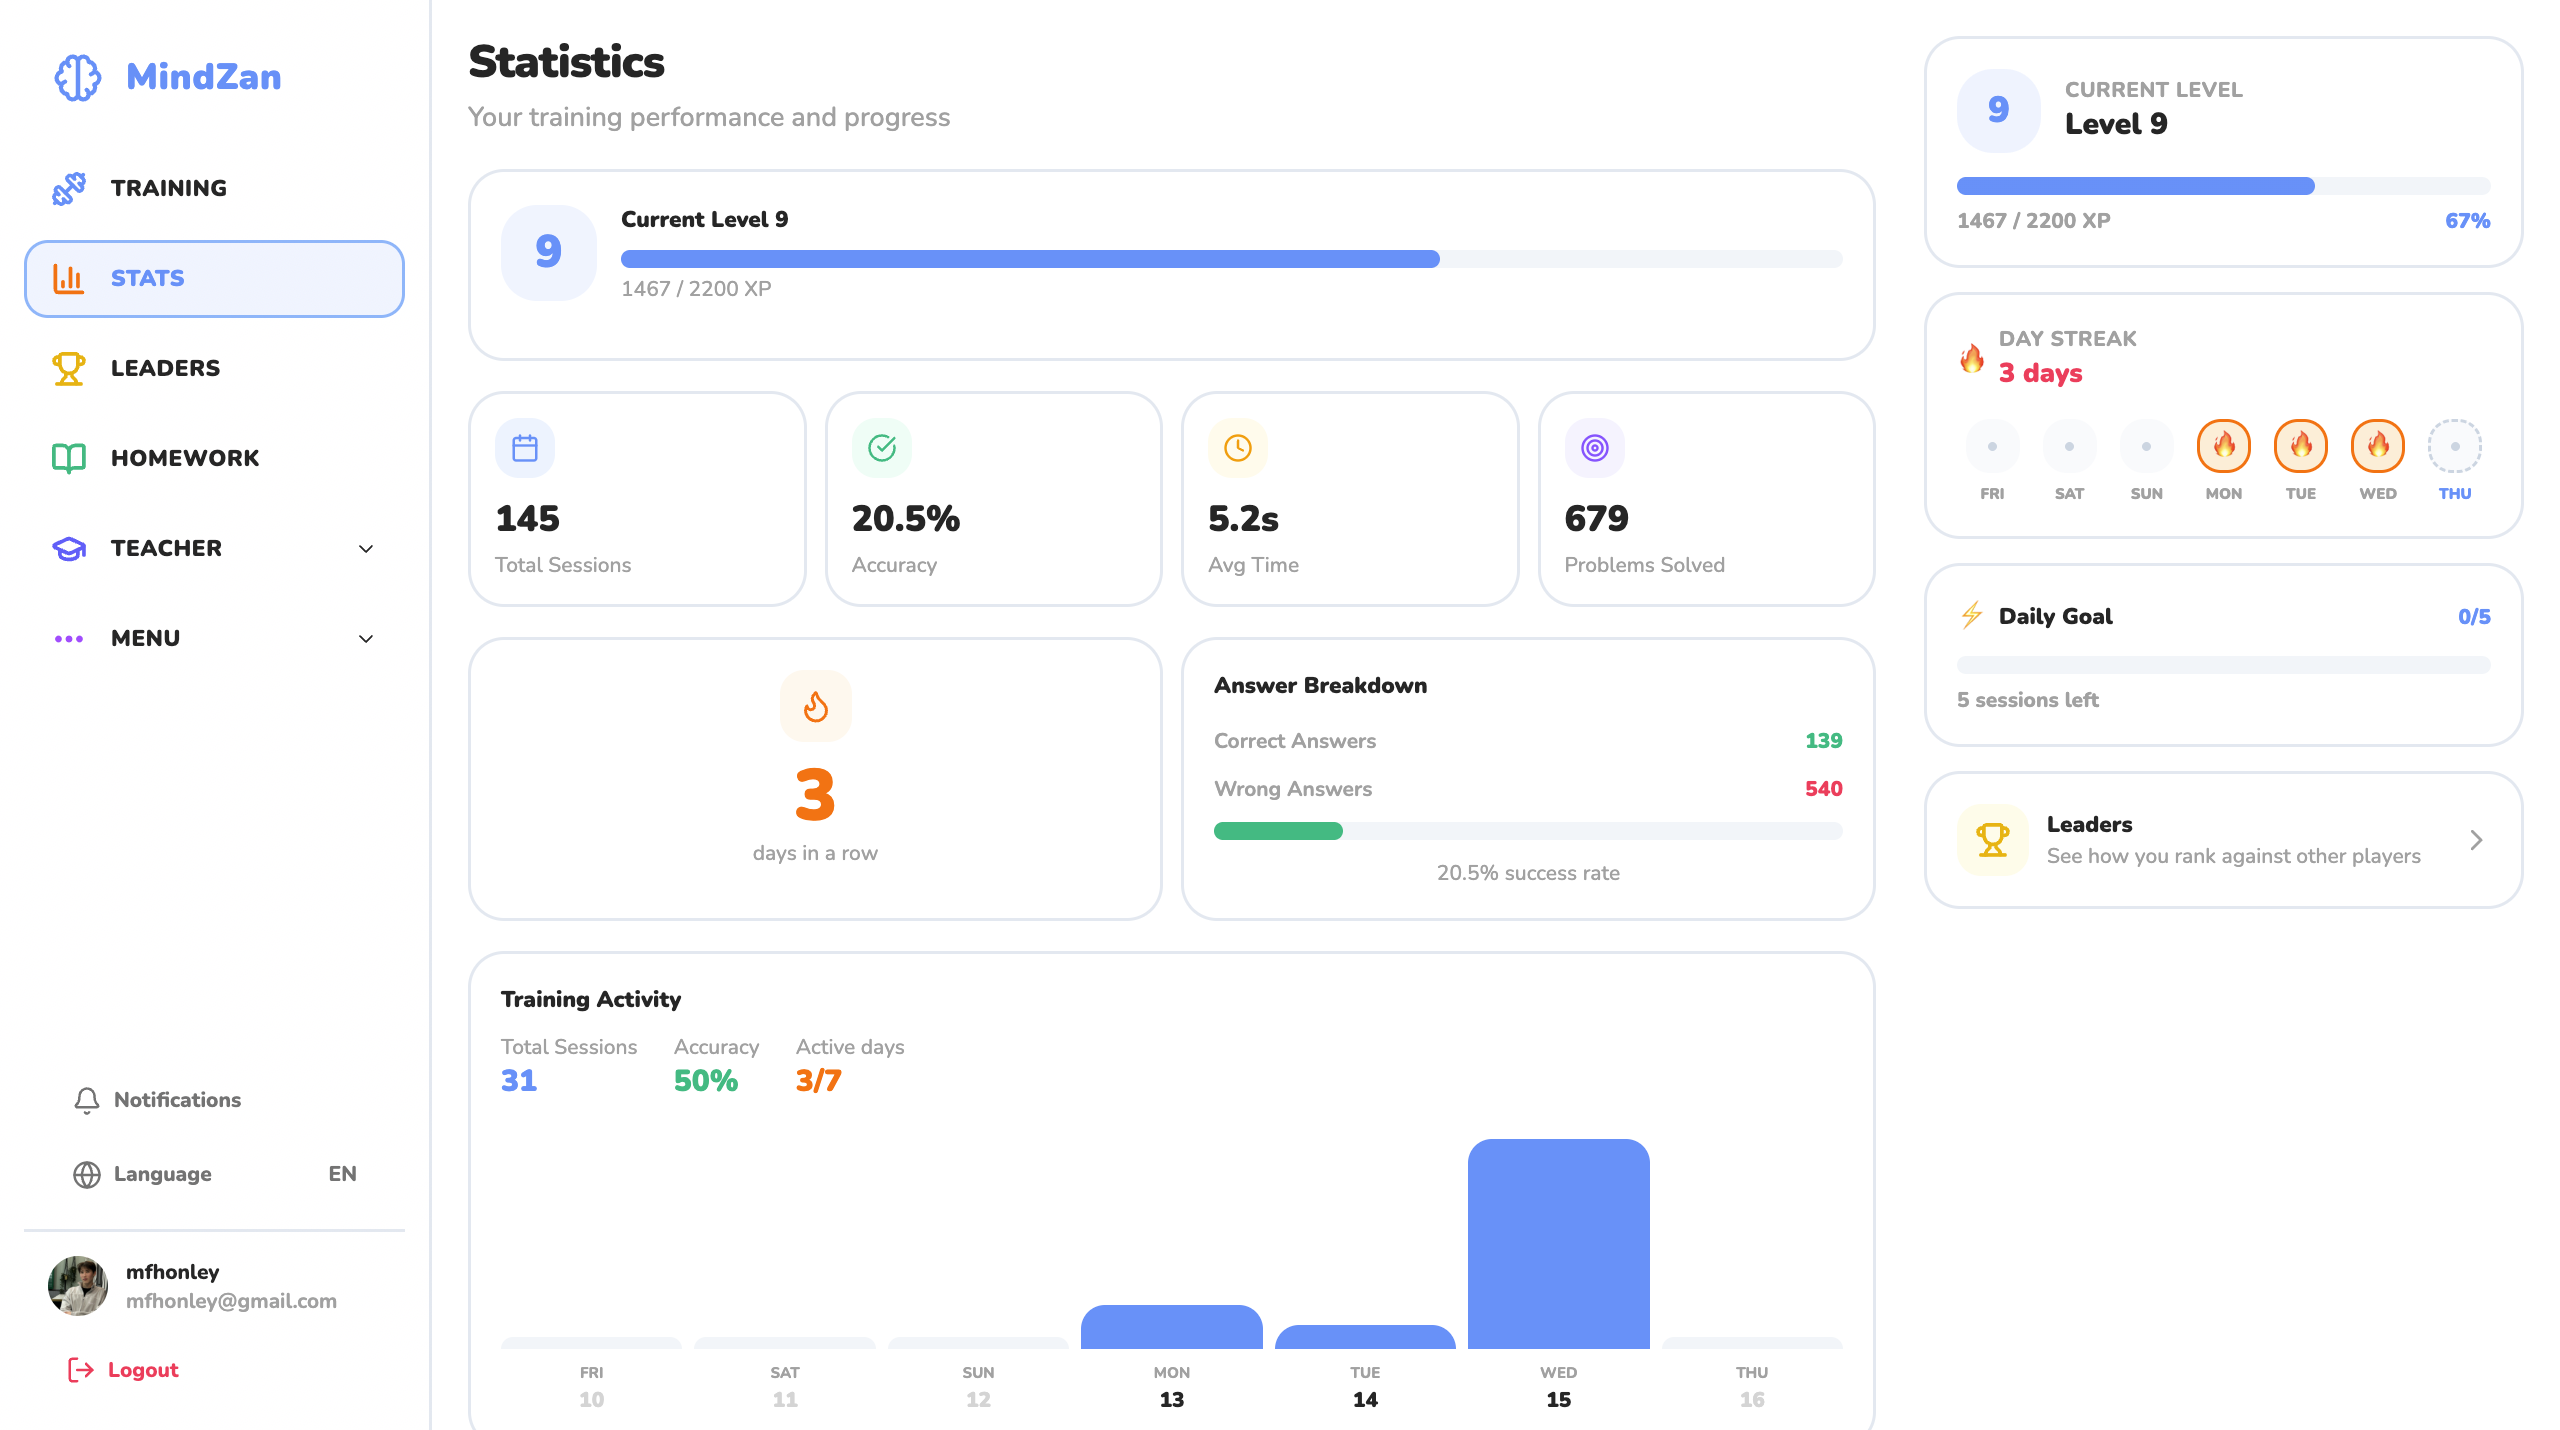2560x1430 pixels.
Task: Switch to the Stats sidebar item
Action: point(147,278)
